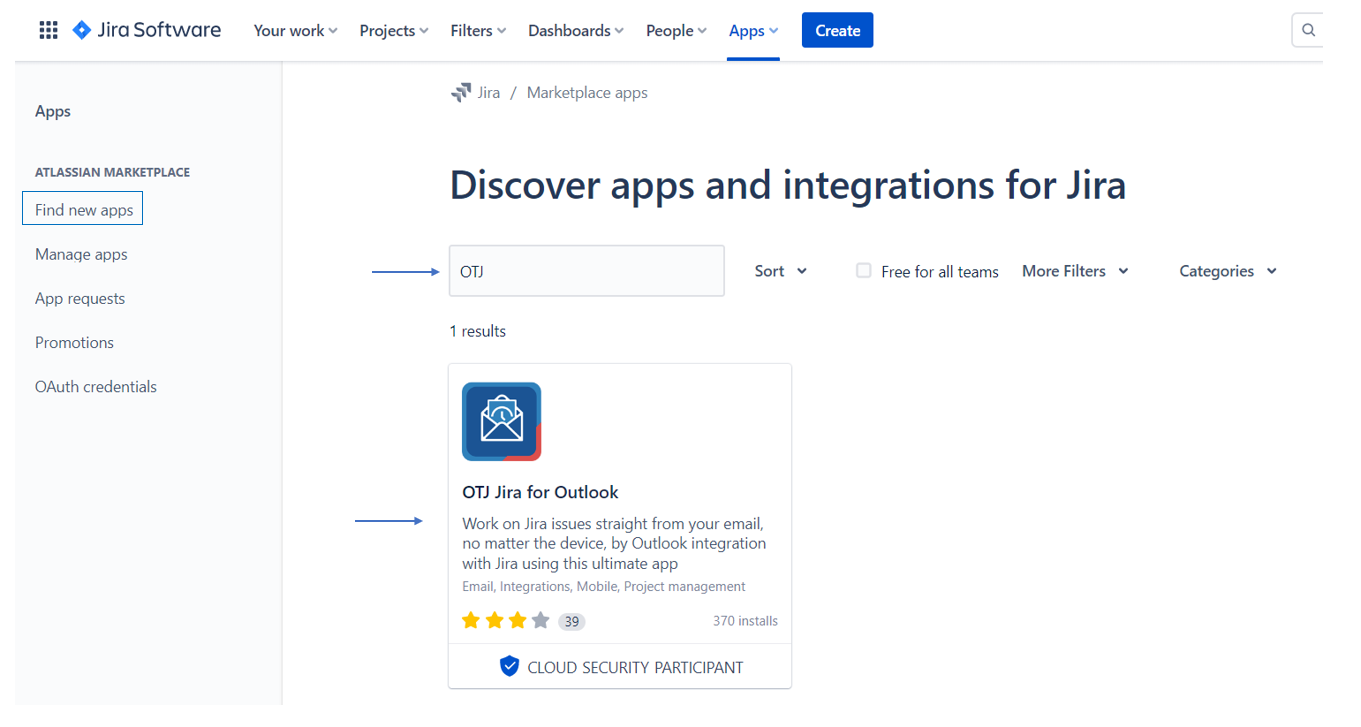Image resolution: width=1361 pixels, height=727 pixels.
Task: Select Find new apps in sidebar
Action: (83, 209)
